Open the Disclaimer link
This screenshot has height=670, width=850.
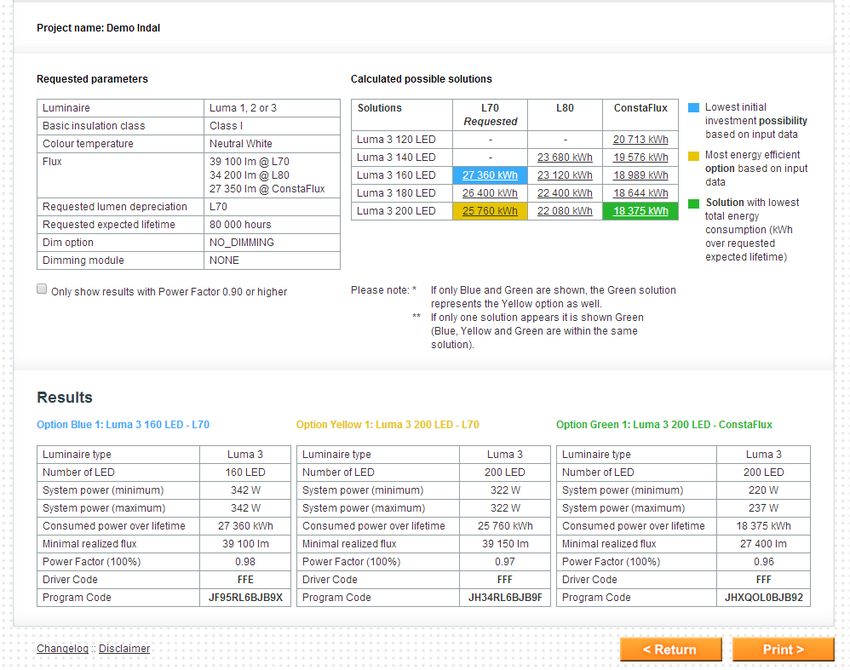(x=124, y=648)
